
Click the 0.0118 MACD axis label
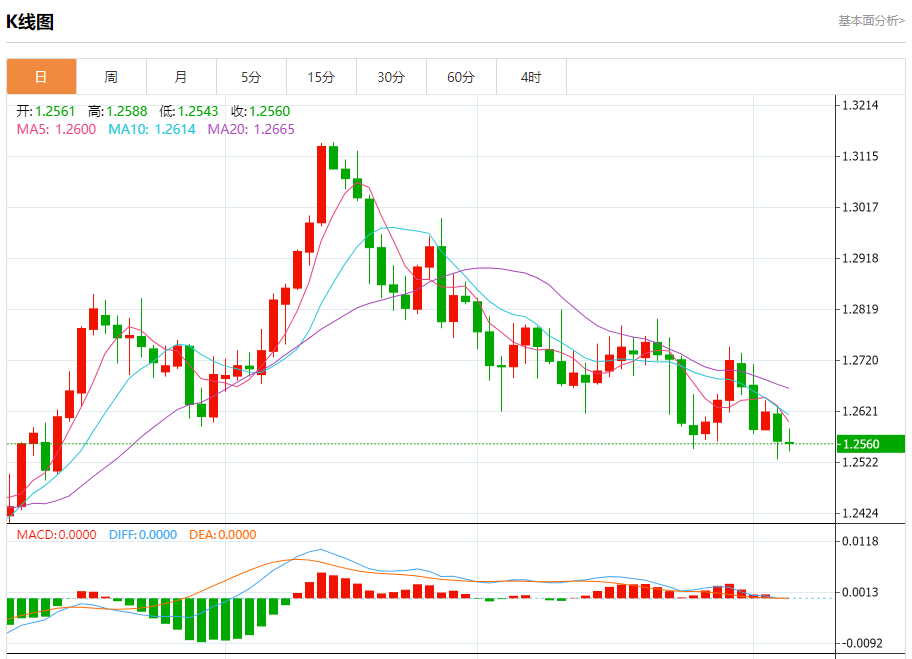pyautogui.click(x=860, y=542)
